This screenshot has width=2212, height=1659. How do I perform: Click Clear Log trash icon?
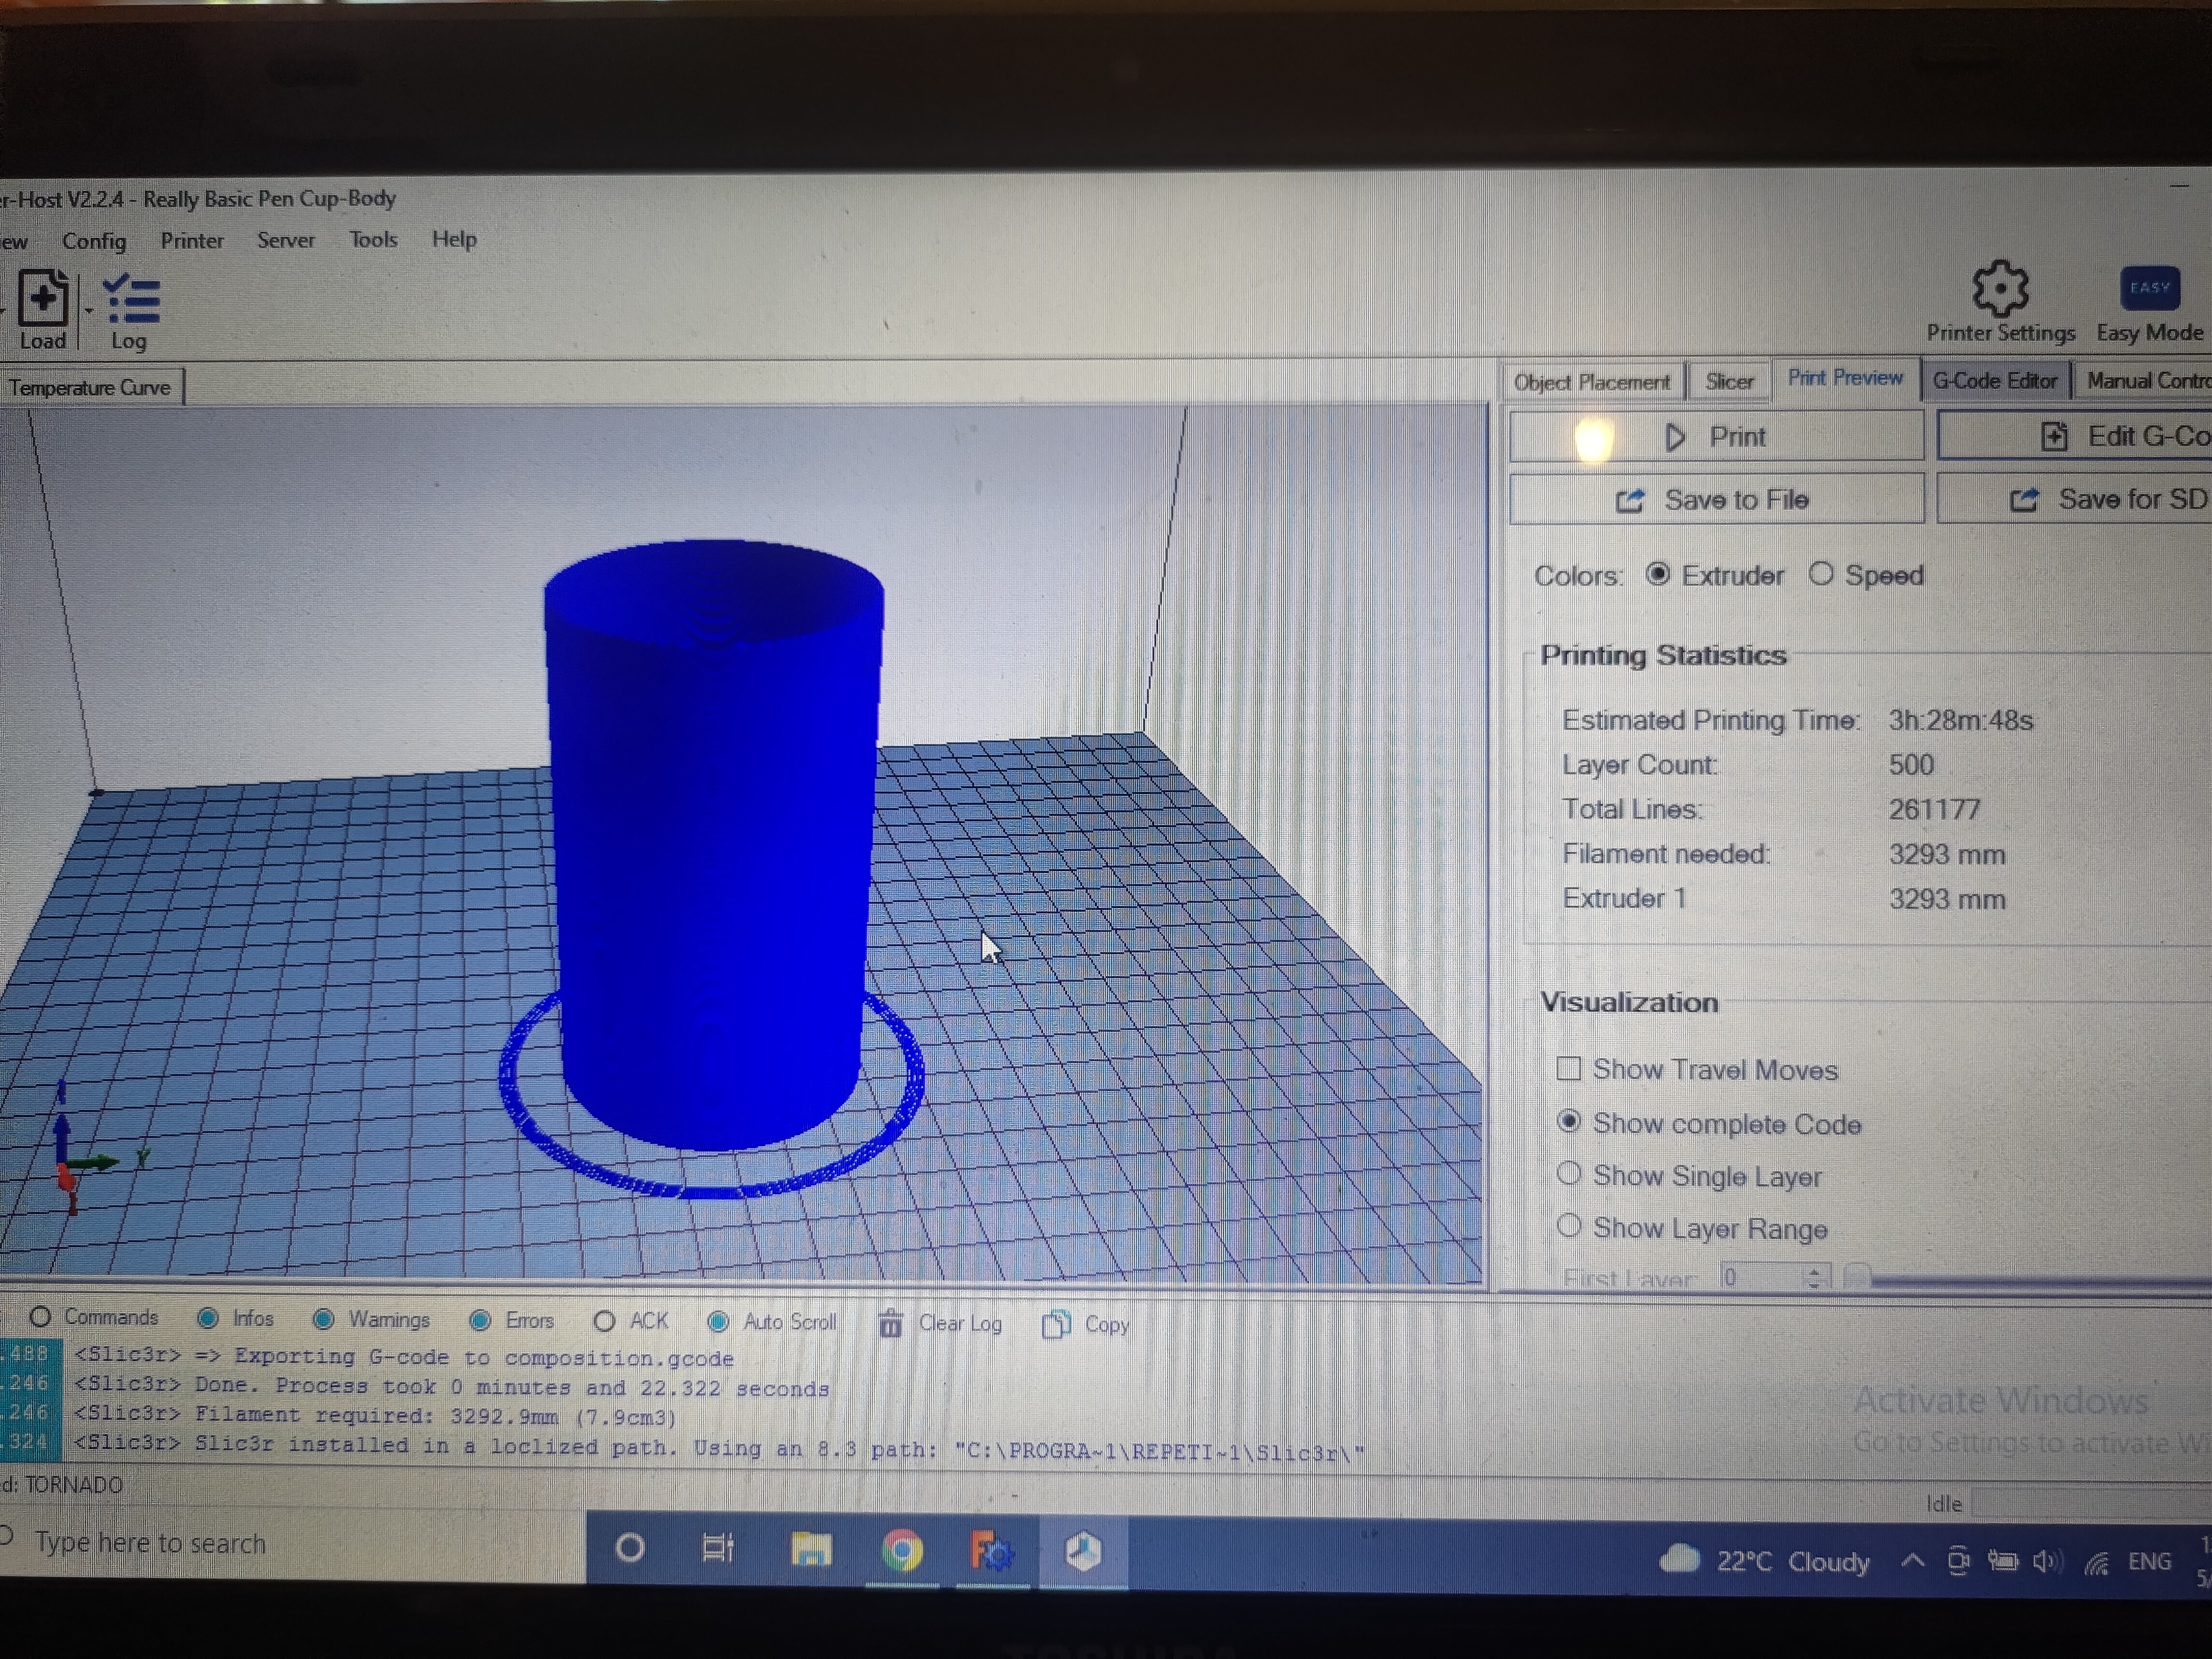890,1323
